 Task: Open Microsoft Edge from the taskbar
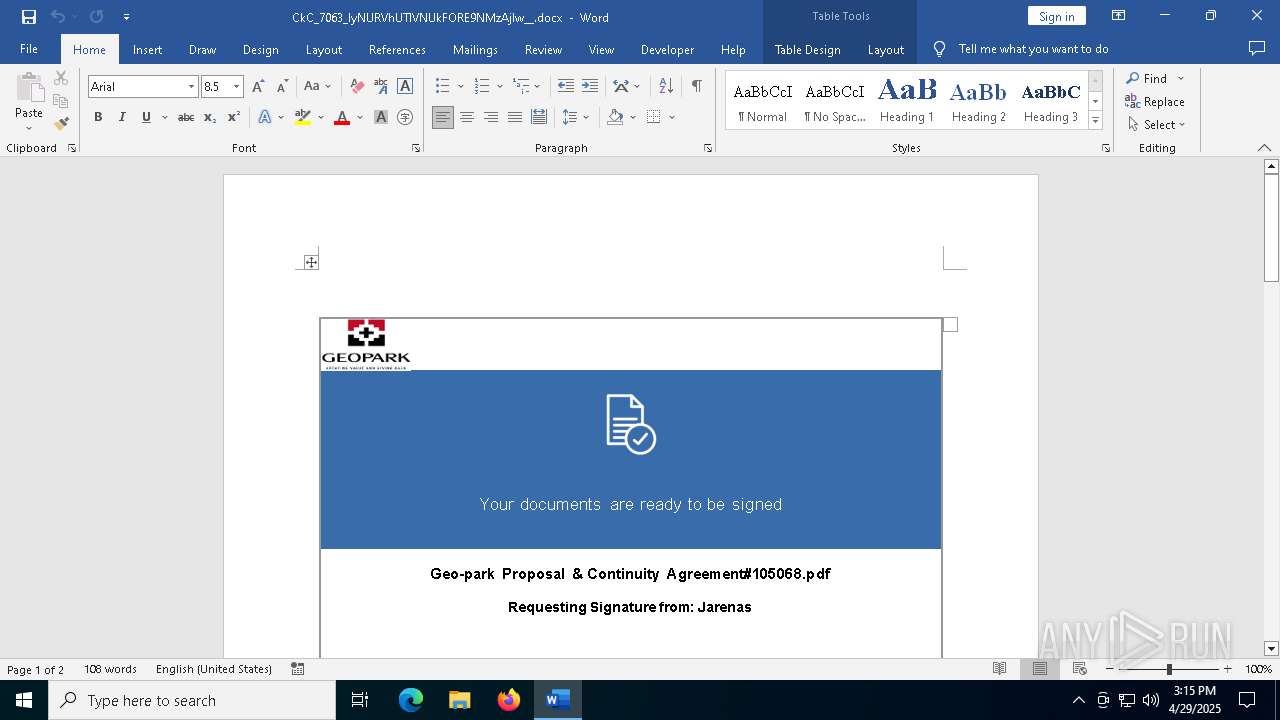click(411, 700)
